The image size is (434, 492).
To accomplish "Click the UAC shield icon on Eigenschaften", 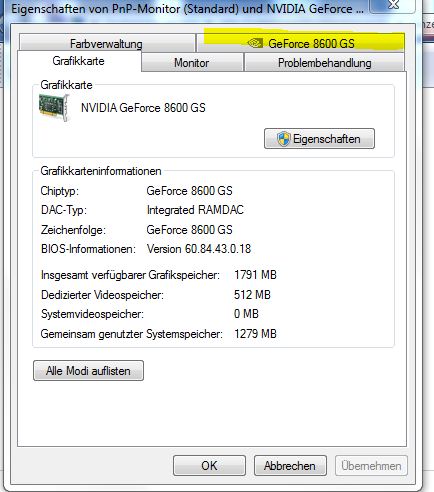I will coord(283,139).
